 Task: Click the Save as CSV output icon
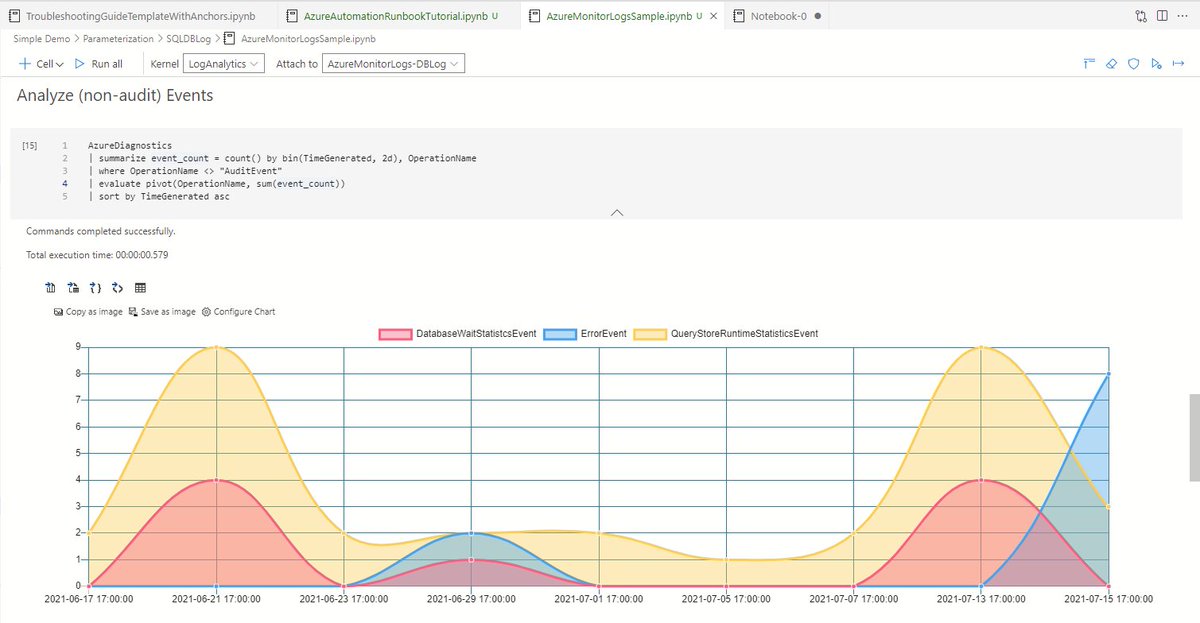point(50,288)
